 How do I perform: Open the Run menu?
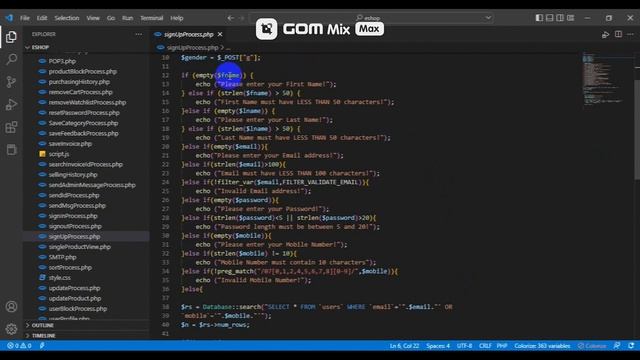127,18
